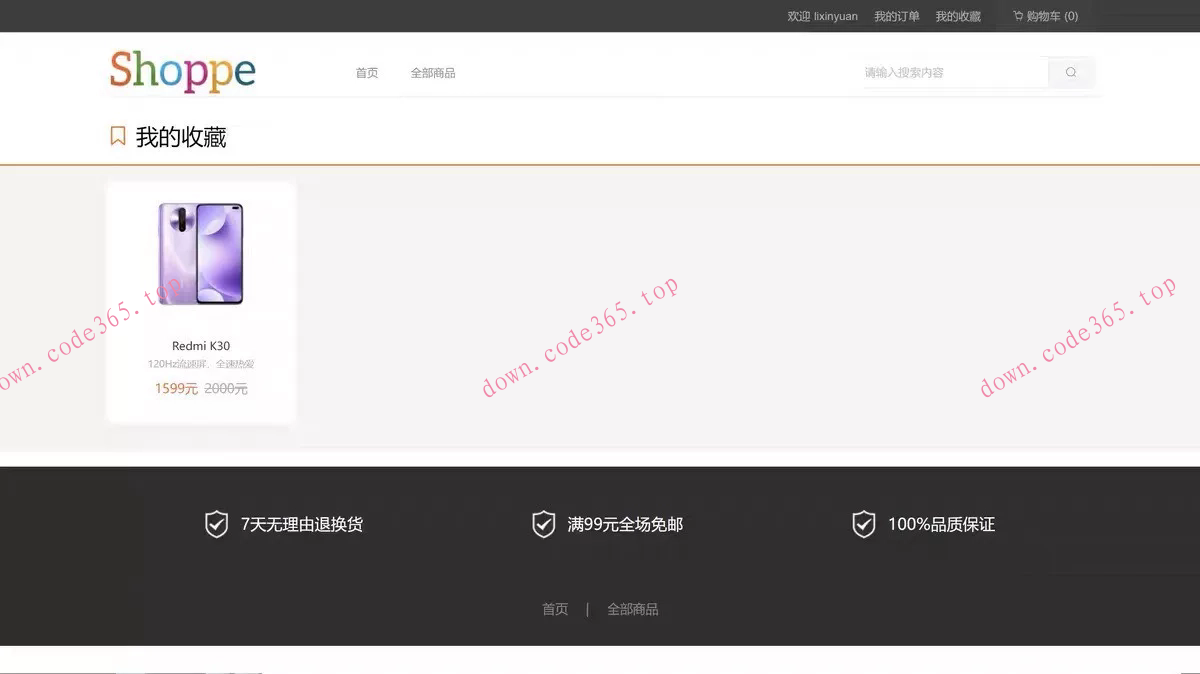Click the 我的收藏 page heading
Viewport: 1200px width, 674px height.
click(x=180, y=135)
